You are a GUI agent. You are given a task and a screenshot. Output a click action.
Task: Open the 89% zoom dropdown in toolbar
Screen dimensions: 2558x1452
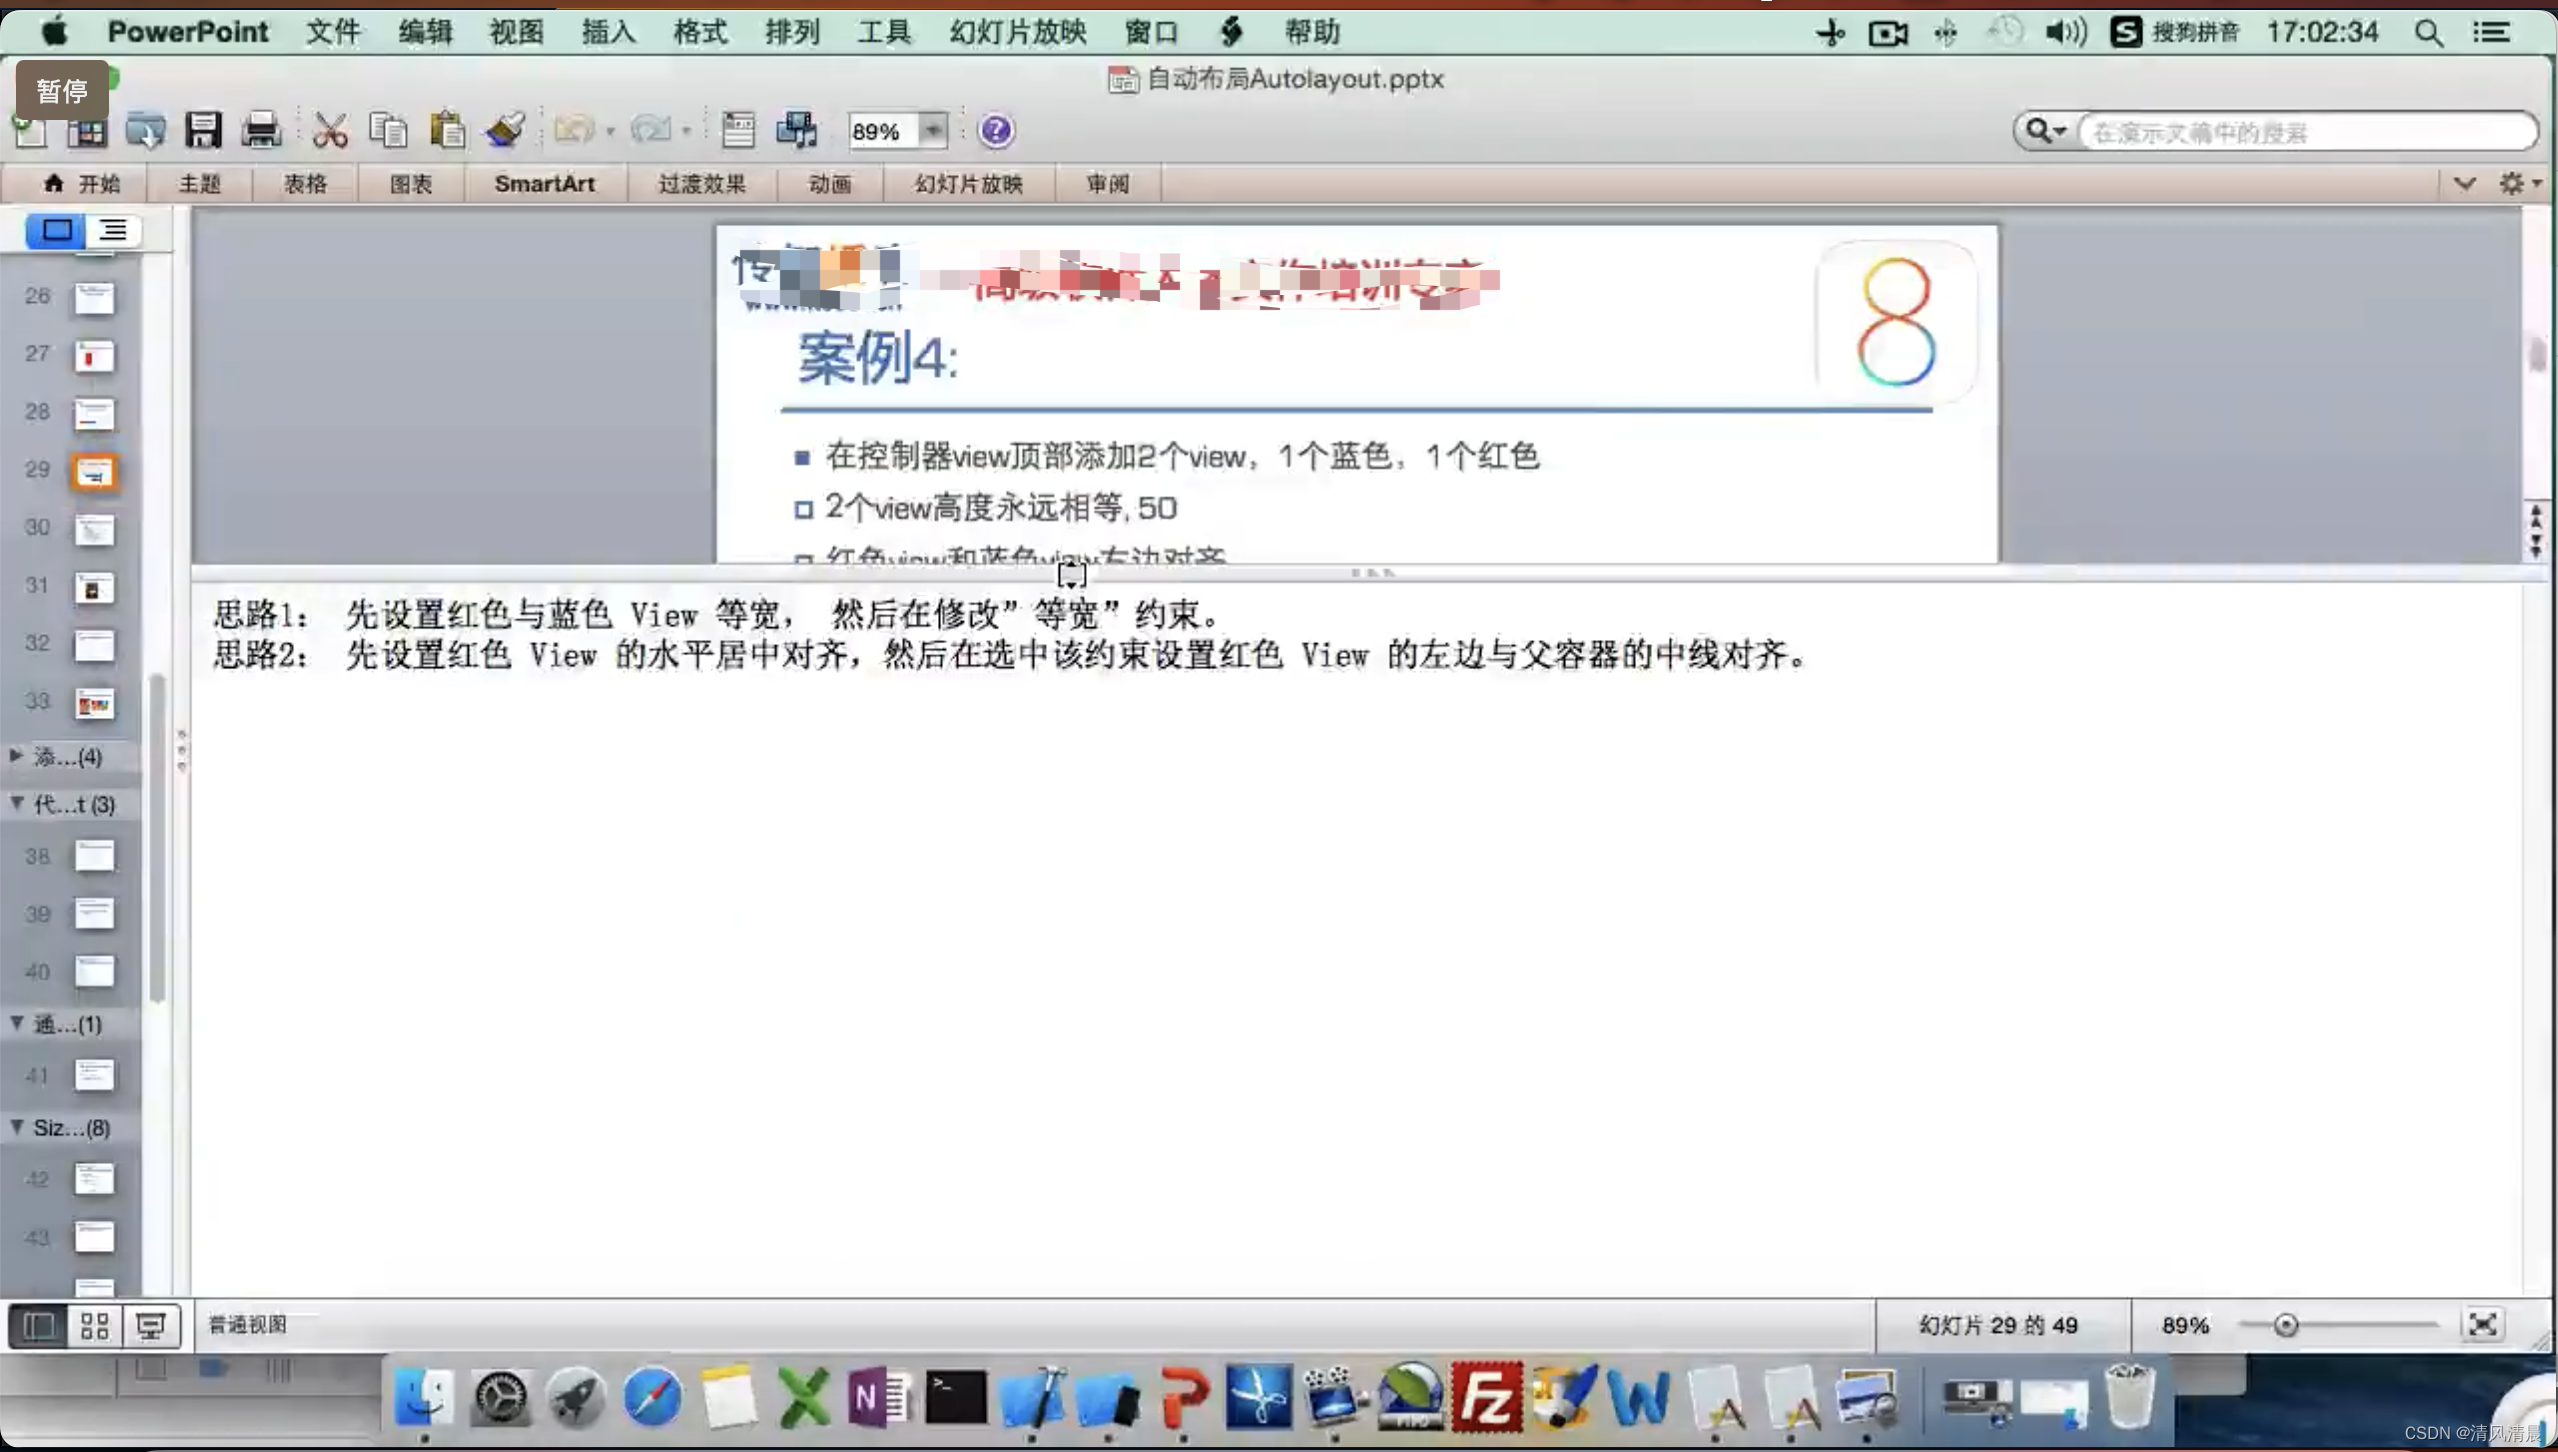932,131
